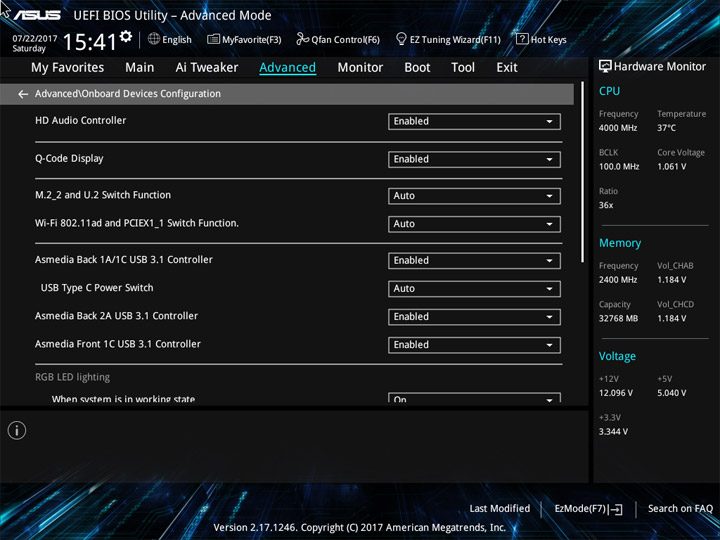Screen dimensions: 720x540
Task: Click the 07/22/2017 Saturday date
Action: pyautogui.click(x=35, y=43)
